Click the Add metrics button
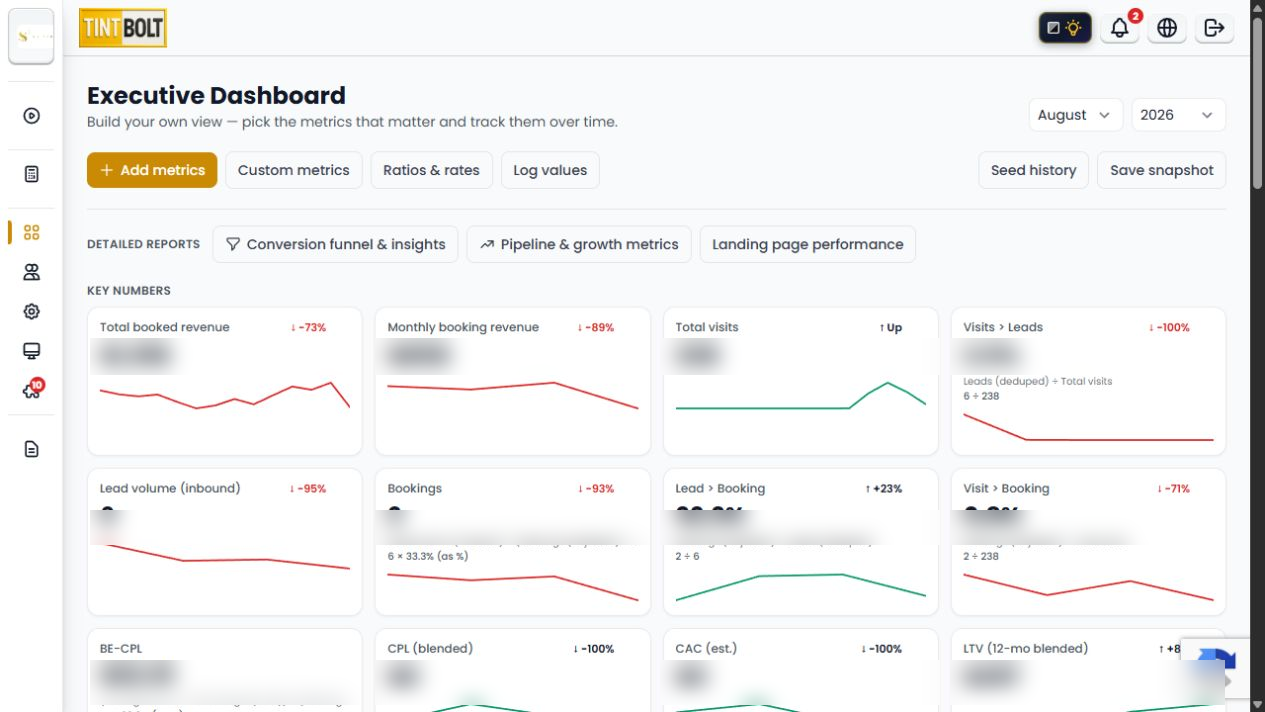 (152, 170)
